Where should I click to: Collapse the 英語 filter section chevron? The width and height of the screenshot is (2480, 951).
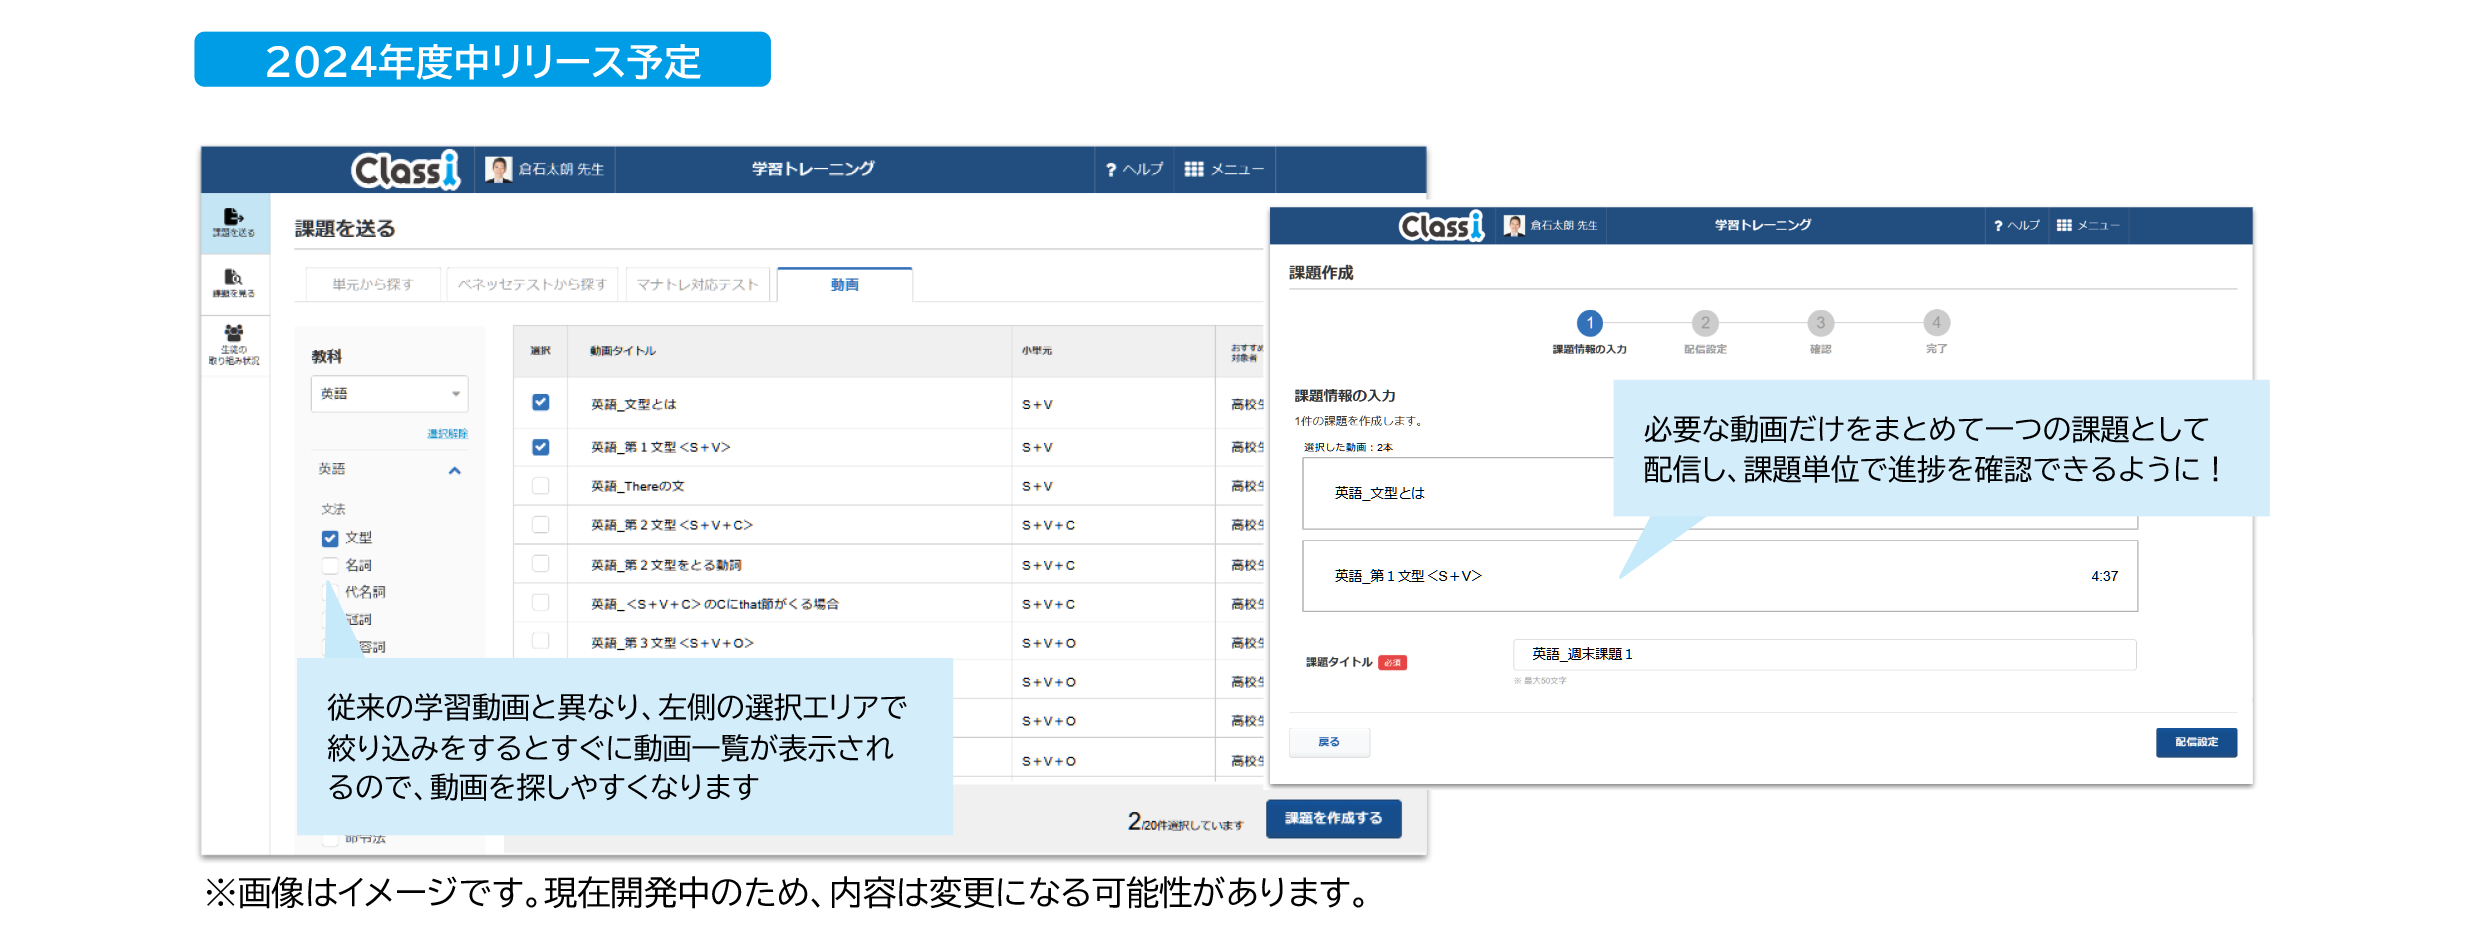pos(455,470)
